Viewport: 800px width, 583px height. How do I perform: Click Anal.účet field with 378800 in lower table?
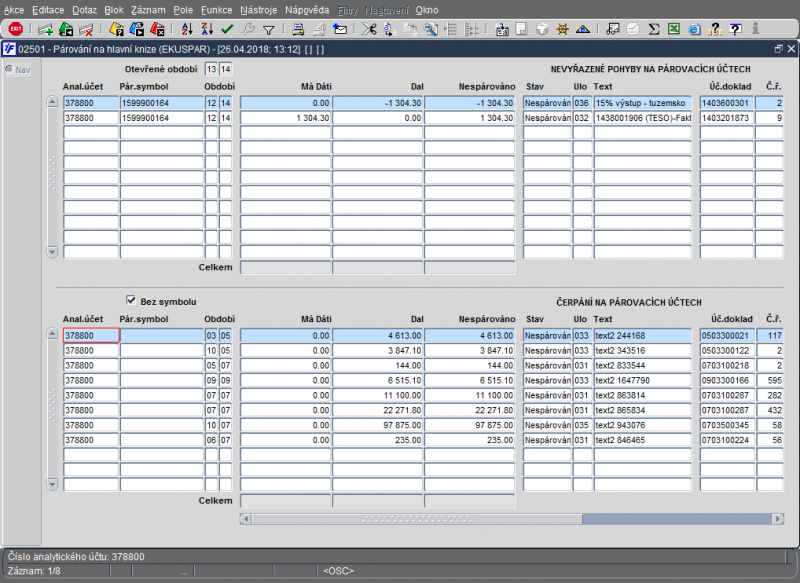(x=90, y=336)
